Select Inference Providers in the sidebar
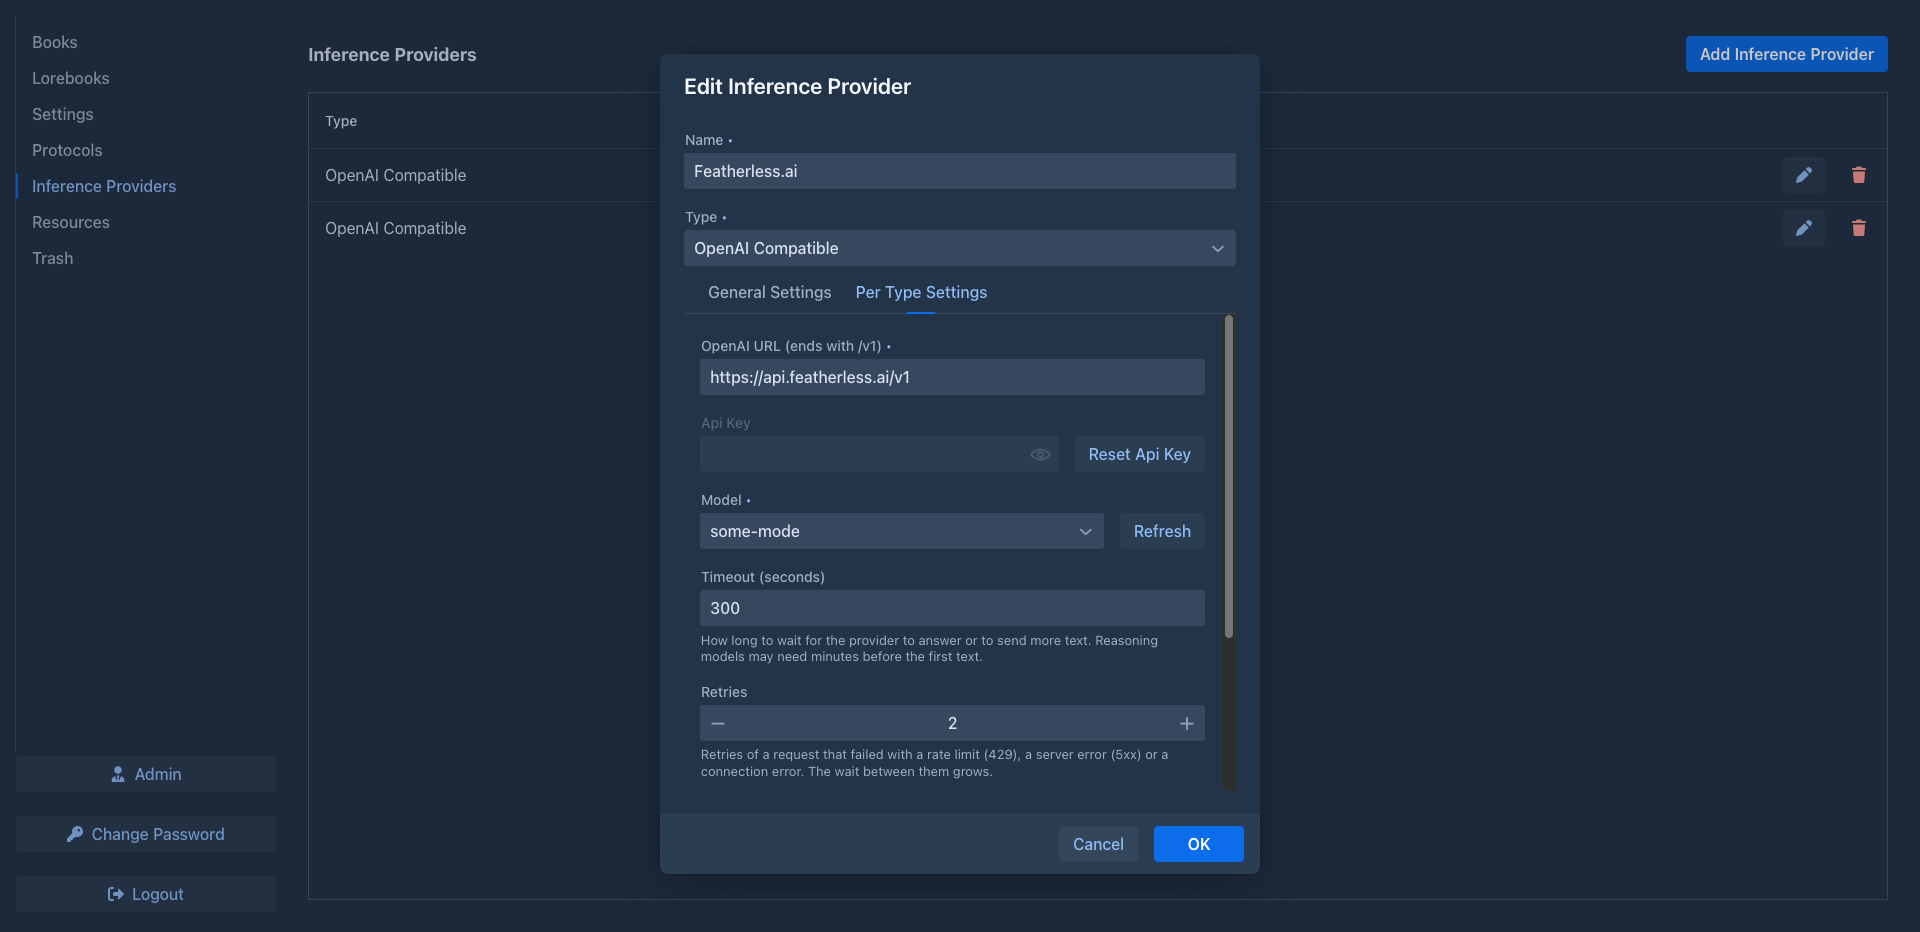This screenshot has width=1920, height=932. 104,186
